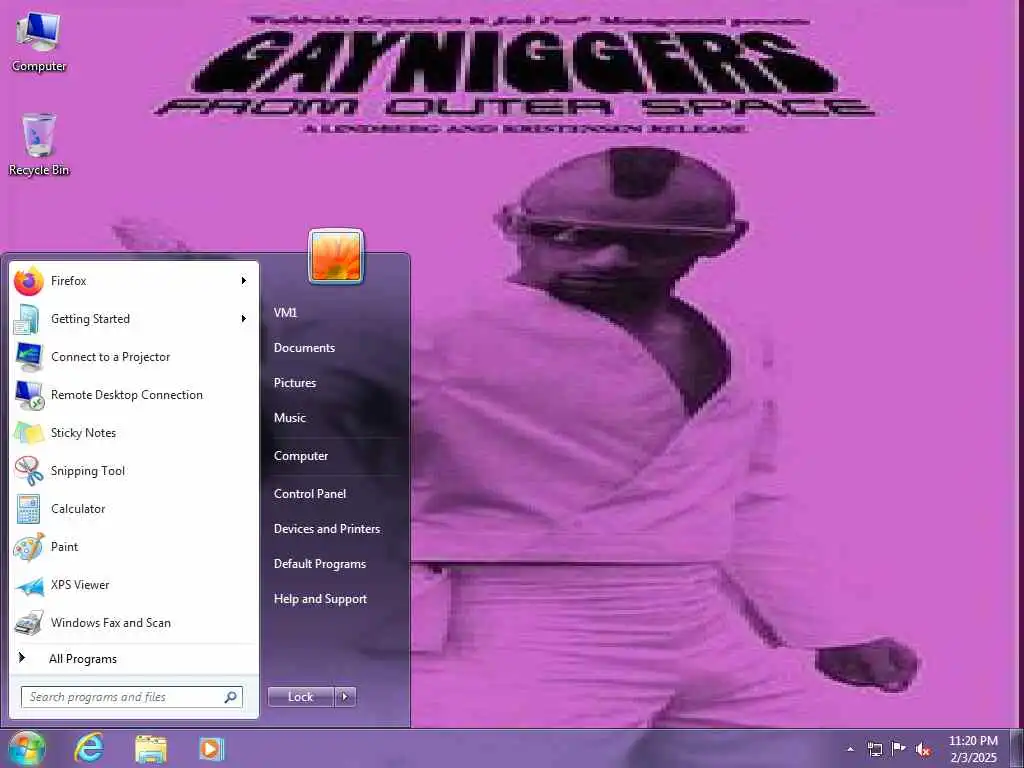This screenshot has width=1024, height=768.
Task: Open Devices and Printers
Action: pyautogui.click(x=327, y=529)
